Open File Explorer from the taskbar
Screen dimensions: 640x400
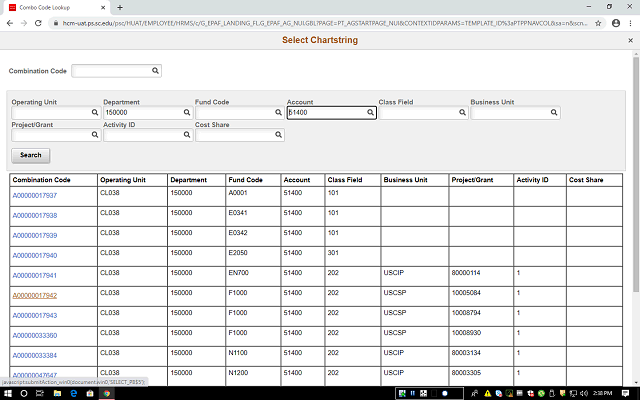(x=57, y=393)
